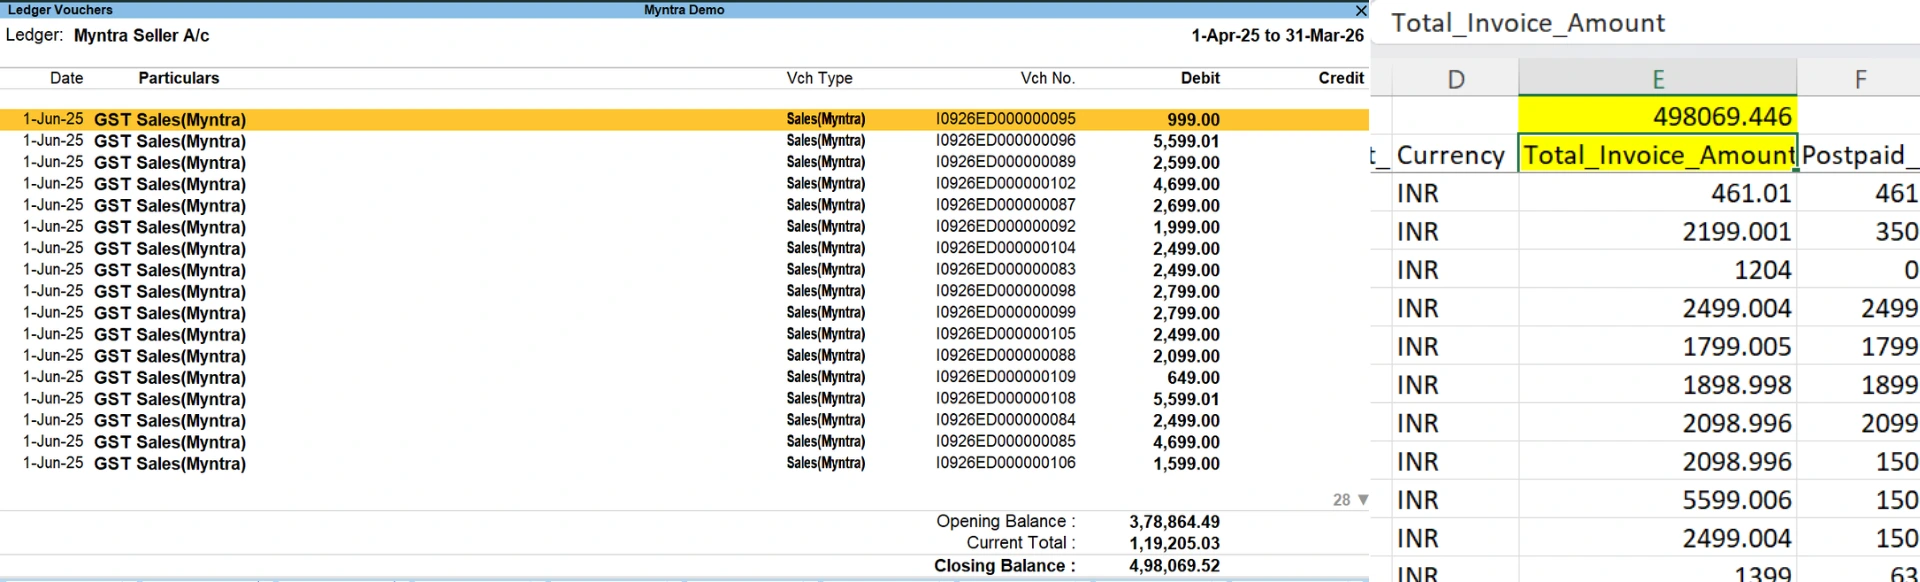Select Excel column F header

click(1859, 79)
